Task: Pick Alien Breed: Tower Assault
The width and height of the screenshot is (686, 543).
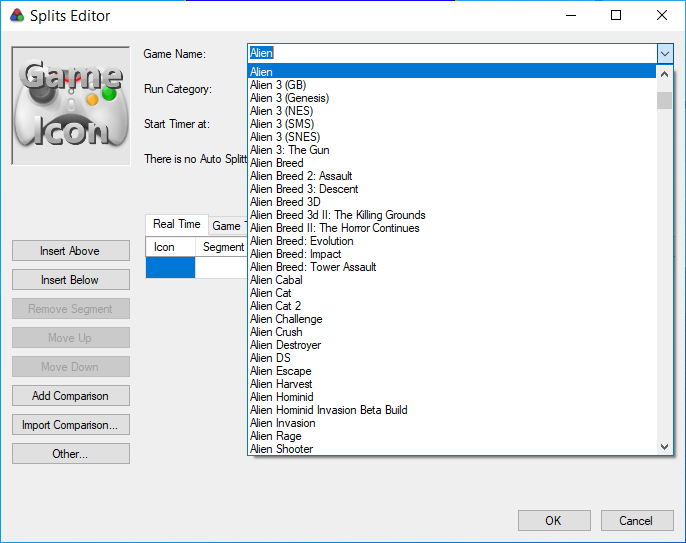Action: [452, 267]
